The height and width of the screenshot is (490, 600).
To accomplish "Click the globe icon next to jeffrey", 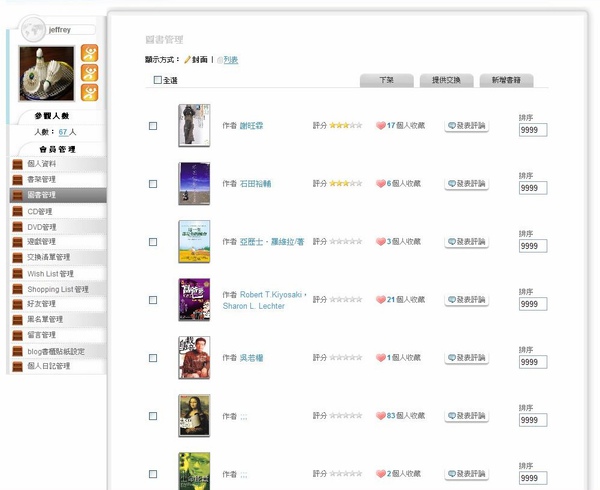I will [33, 30].
